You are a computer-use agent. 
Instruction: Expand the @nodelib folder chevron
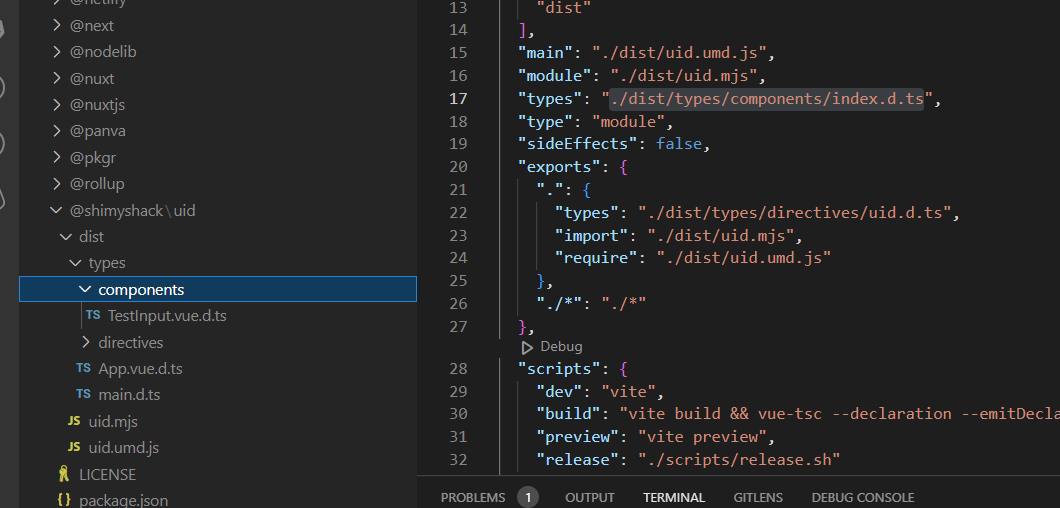[x=57, y=52]
